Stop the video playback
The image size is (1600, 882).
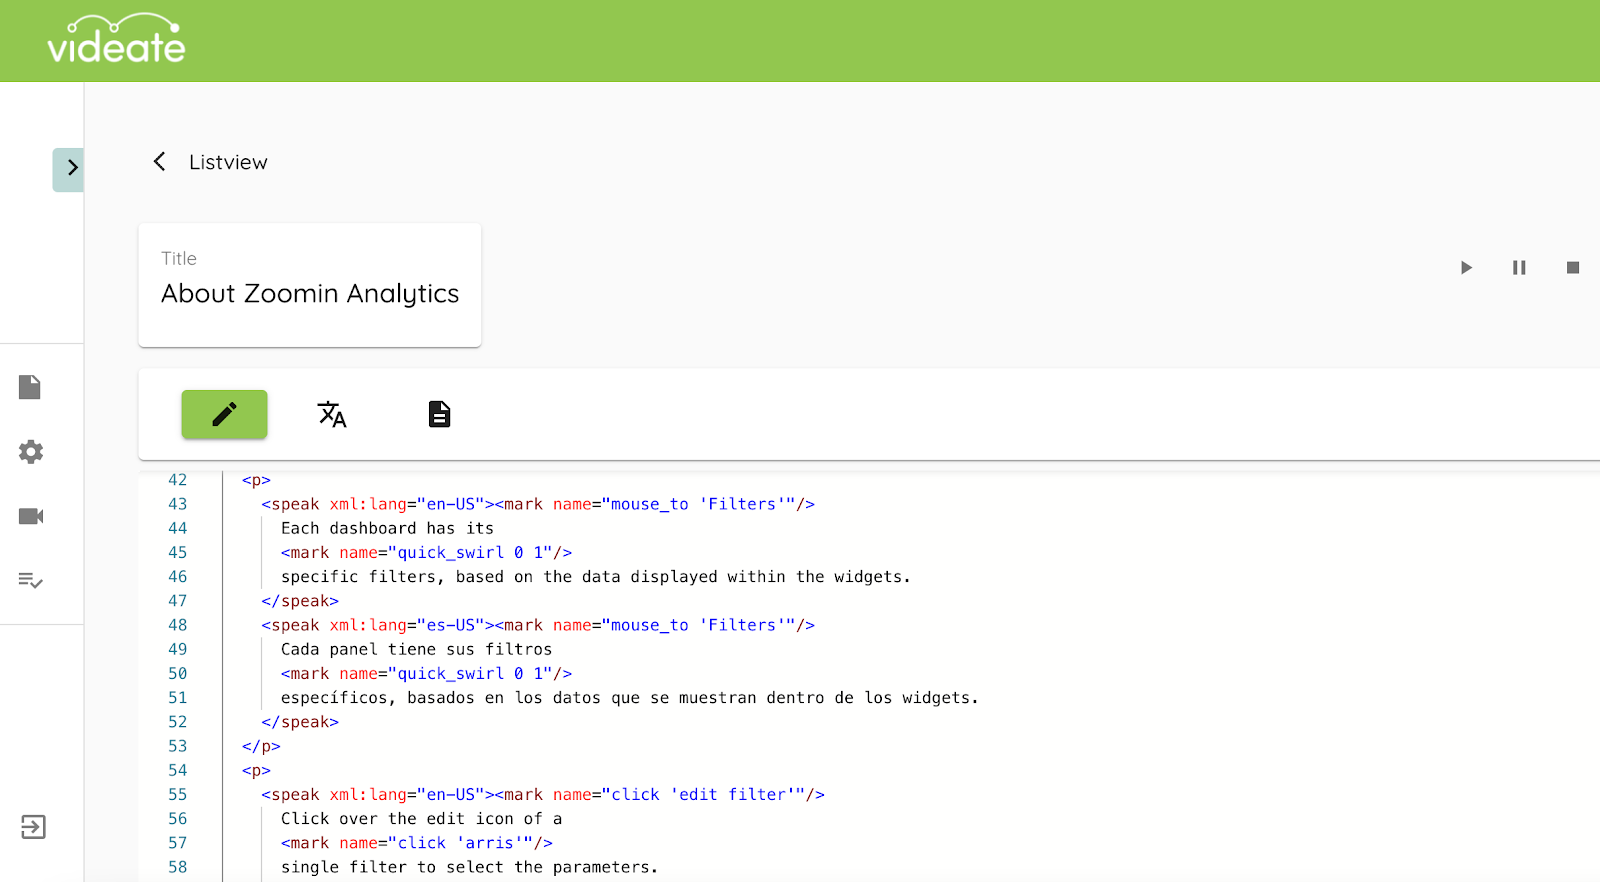pyautogui.click(x=1573, y=267)
